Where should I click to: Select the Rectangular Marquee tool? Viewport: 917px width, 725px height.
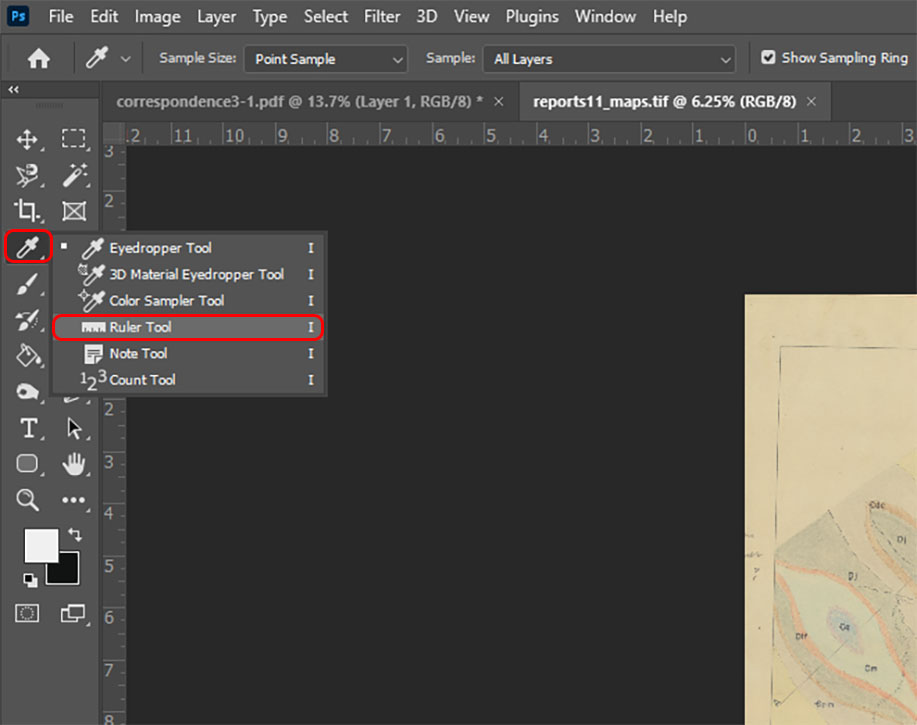tap(74, 140)
